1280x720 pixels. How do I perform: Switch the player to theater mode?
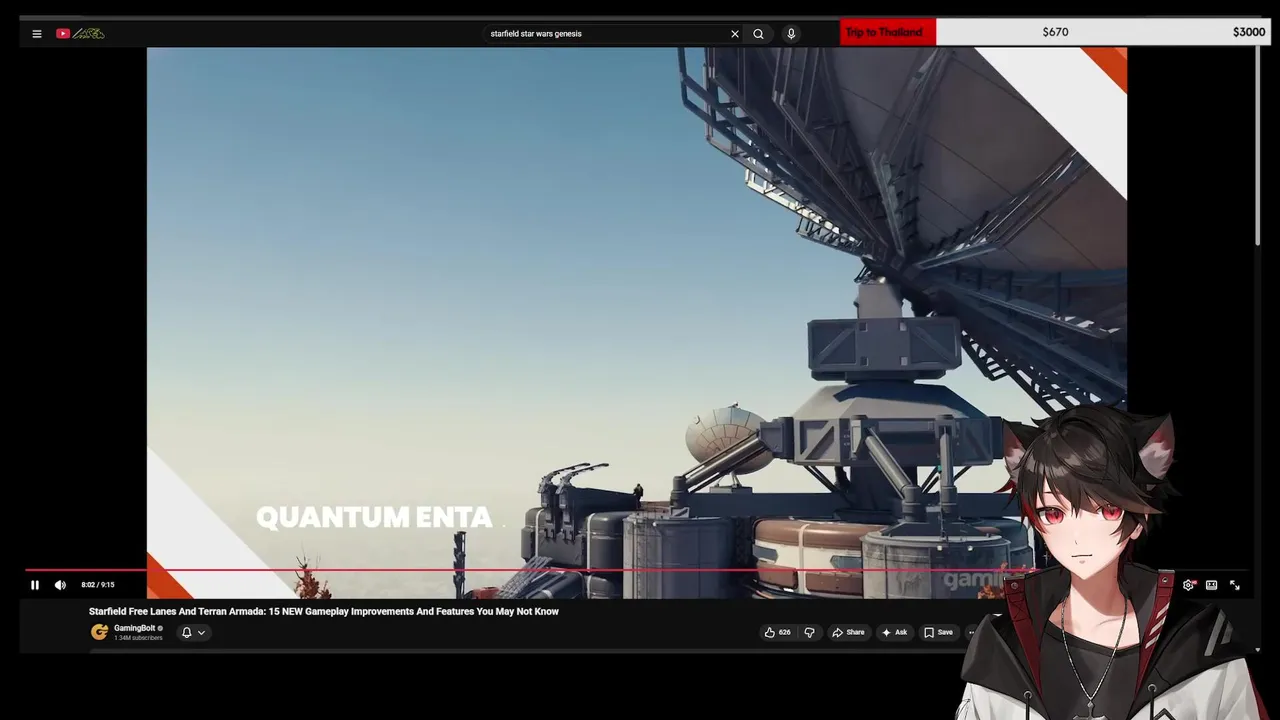click(x=1211, y=585)
